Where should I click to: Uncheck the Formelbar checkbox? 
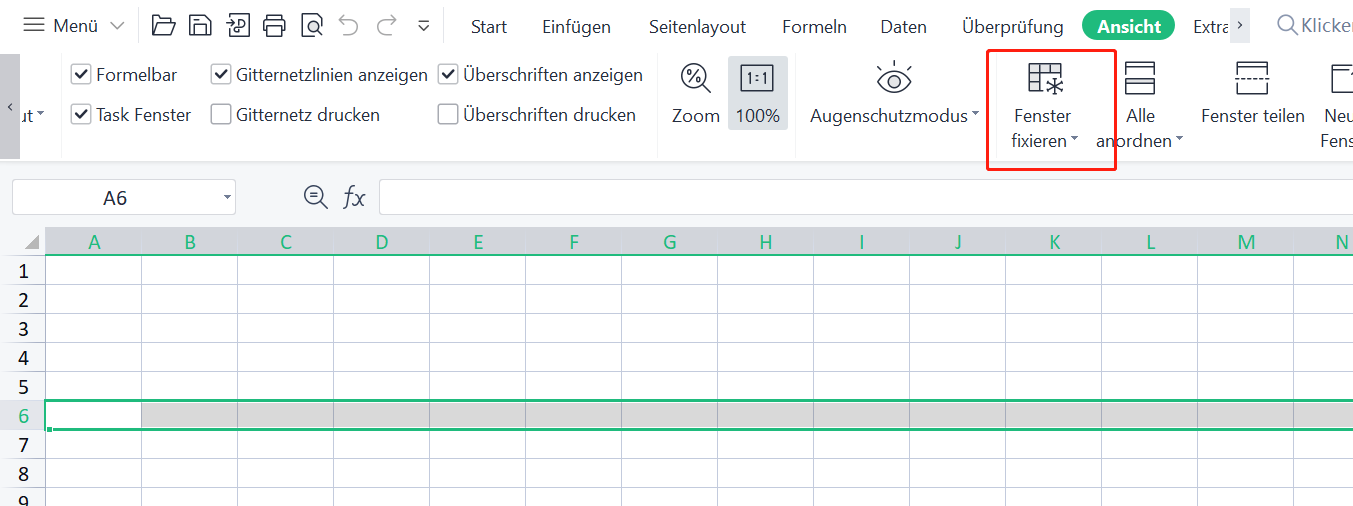click(81, 75)
